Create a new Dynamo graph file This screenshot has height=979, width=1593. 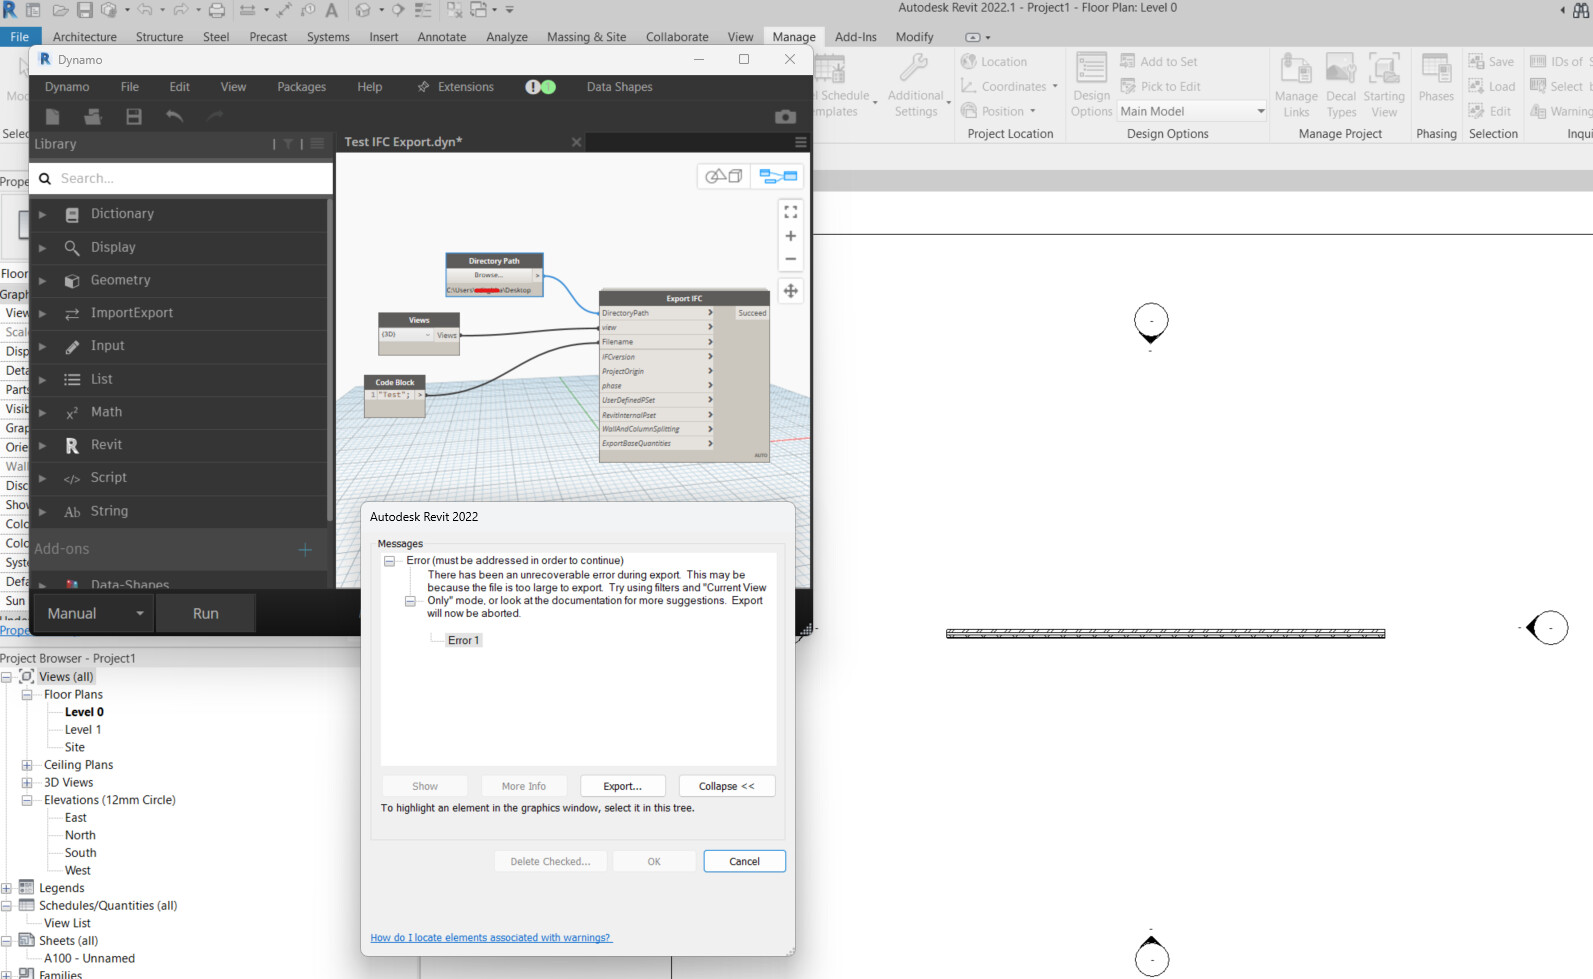(x=53, y=117)
